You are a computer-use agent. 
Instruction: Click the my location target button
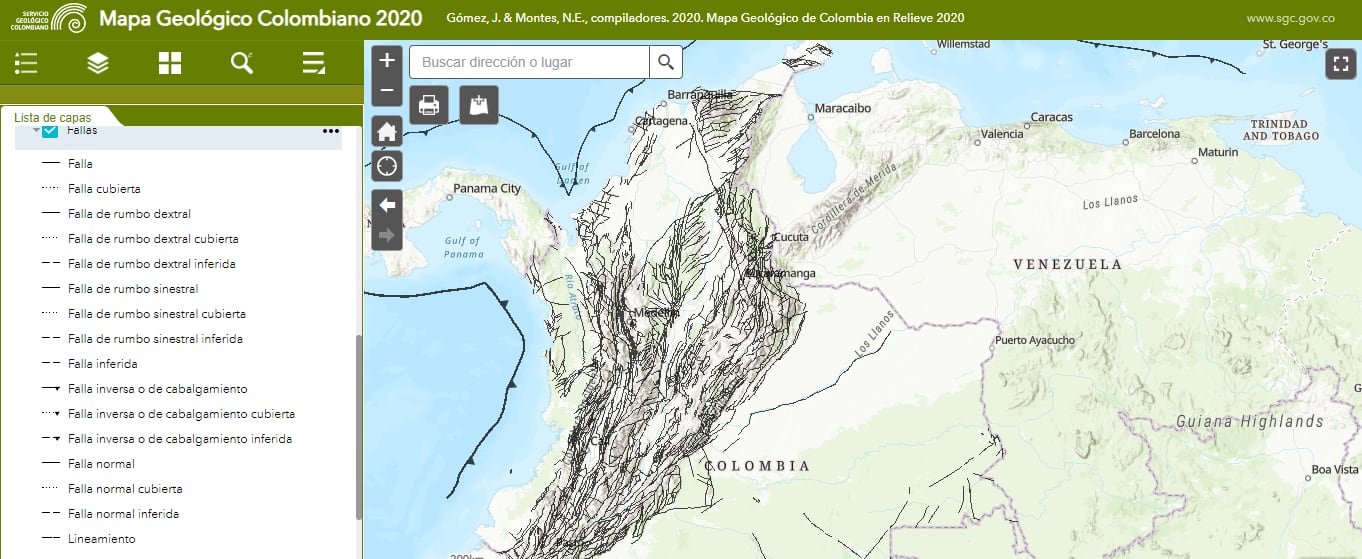[x=387, y=166]
